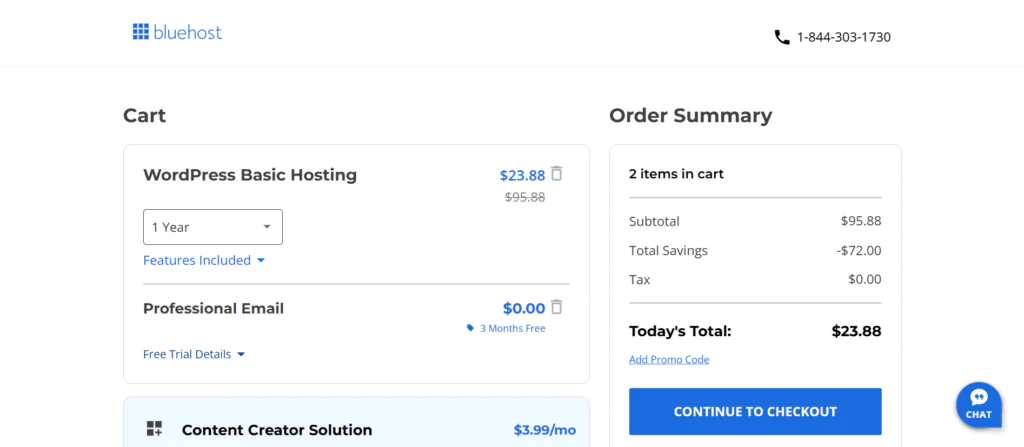Click the Tax $0.00 value
The height and width of the screenshot is (447, 1024).
click(865, 280)
